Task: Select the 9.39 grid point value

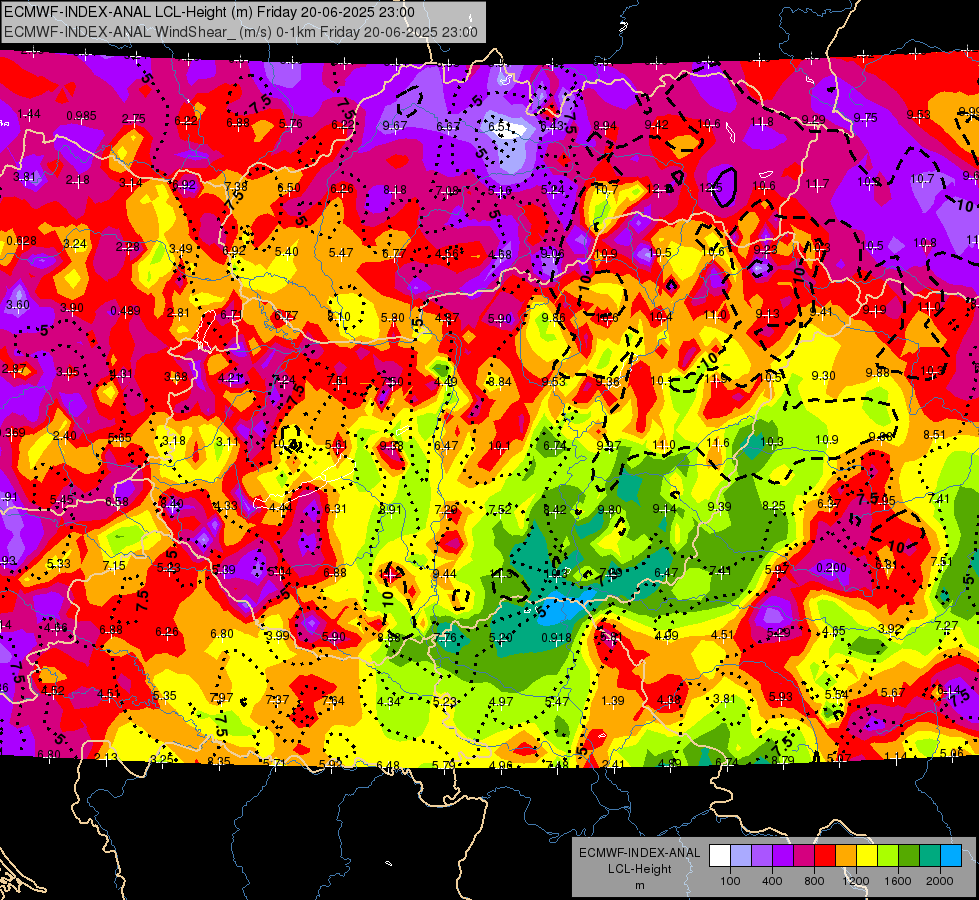Action: pyautogui.click(x=719, y=506)
